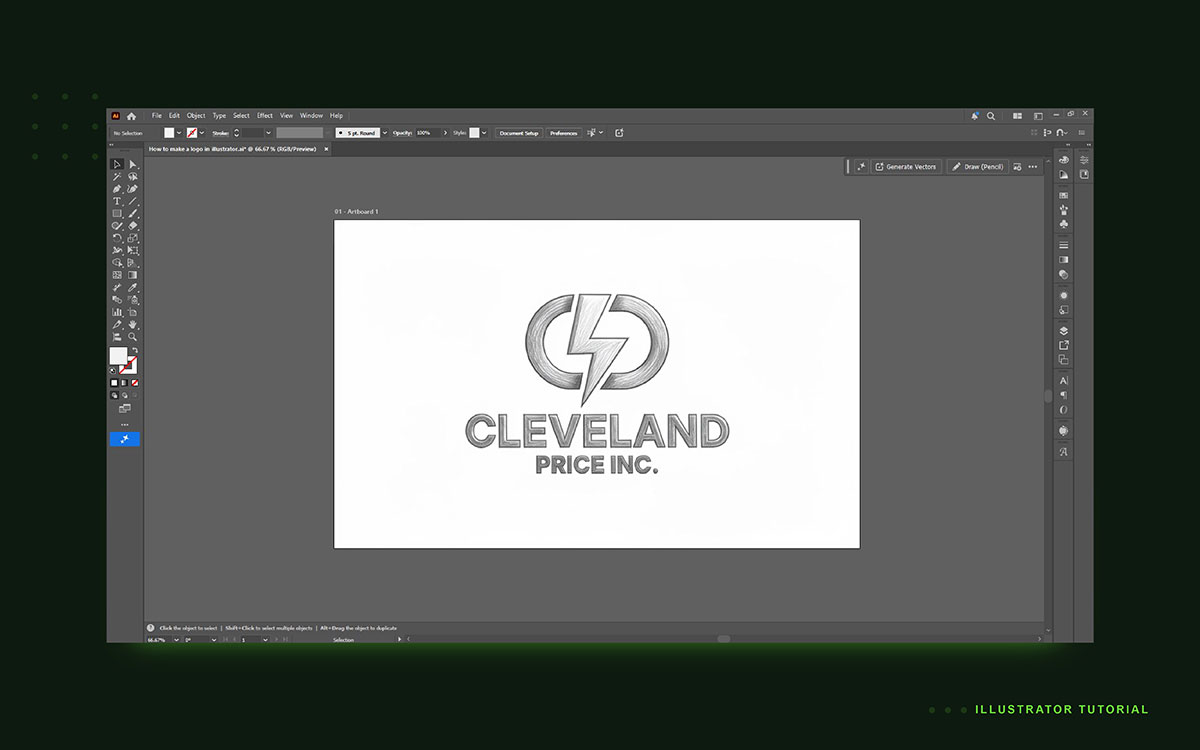The image size is (1200, 750).
Task: Select the Pen tool
Action: [116, 188]
